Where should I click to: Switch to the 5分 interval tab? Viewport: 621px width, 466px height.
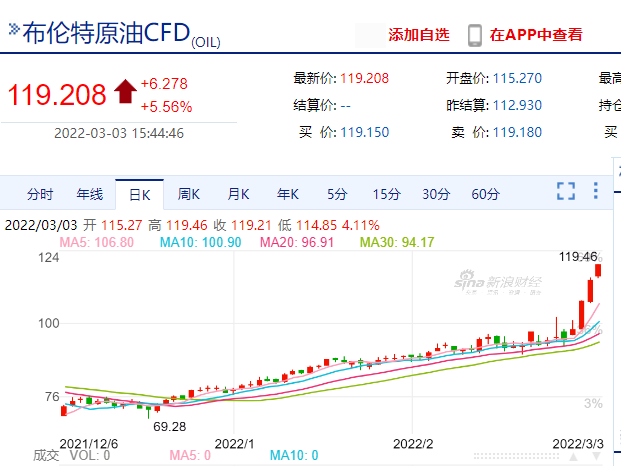(x=337, y=194)
